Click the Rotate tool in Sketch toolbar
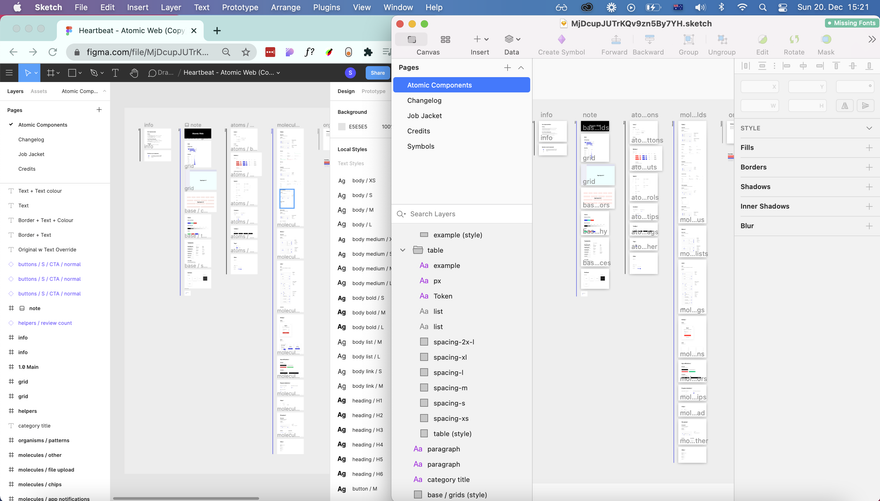 click(794, 40)
